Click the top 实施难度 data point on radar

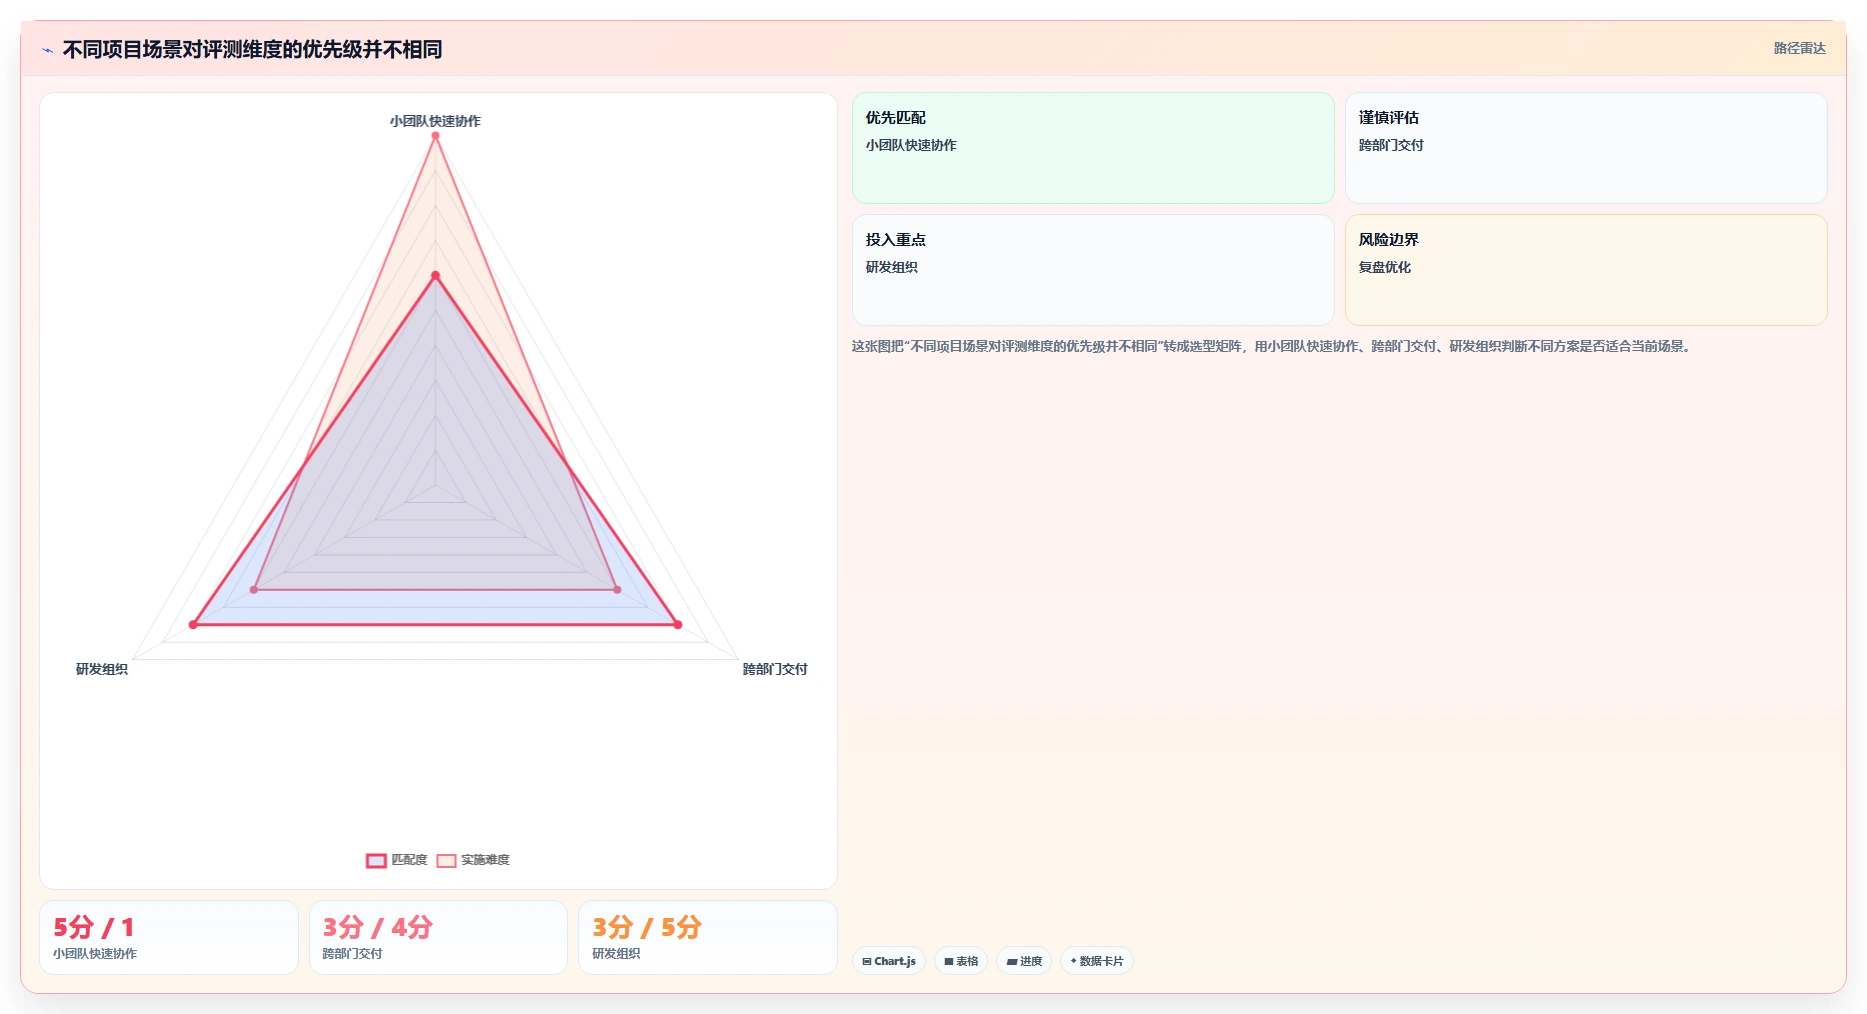pos(435,136)
